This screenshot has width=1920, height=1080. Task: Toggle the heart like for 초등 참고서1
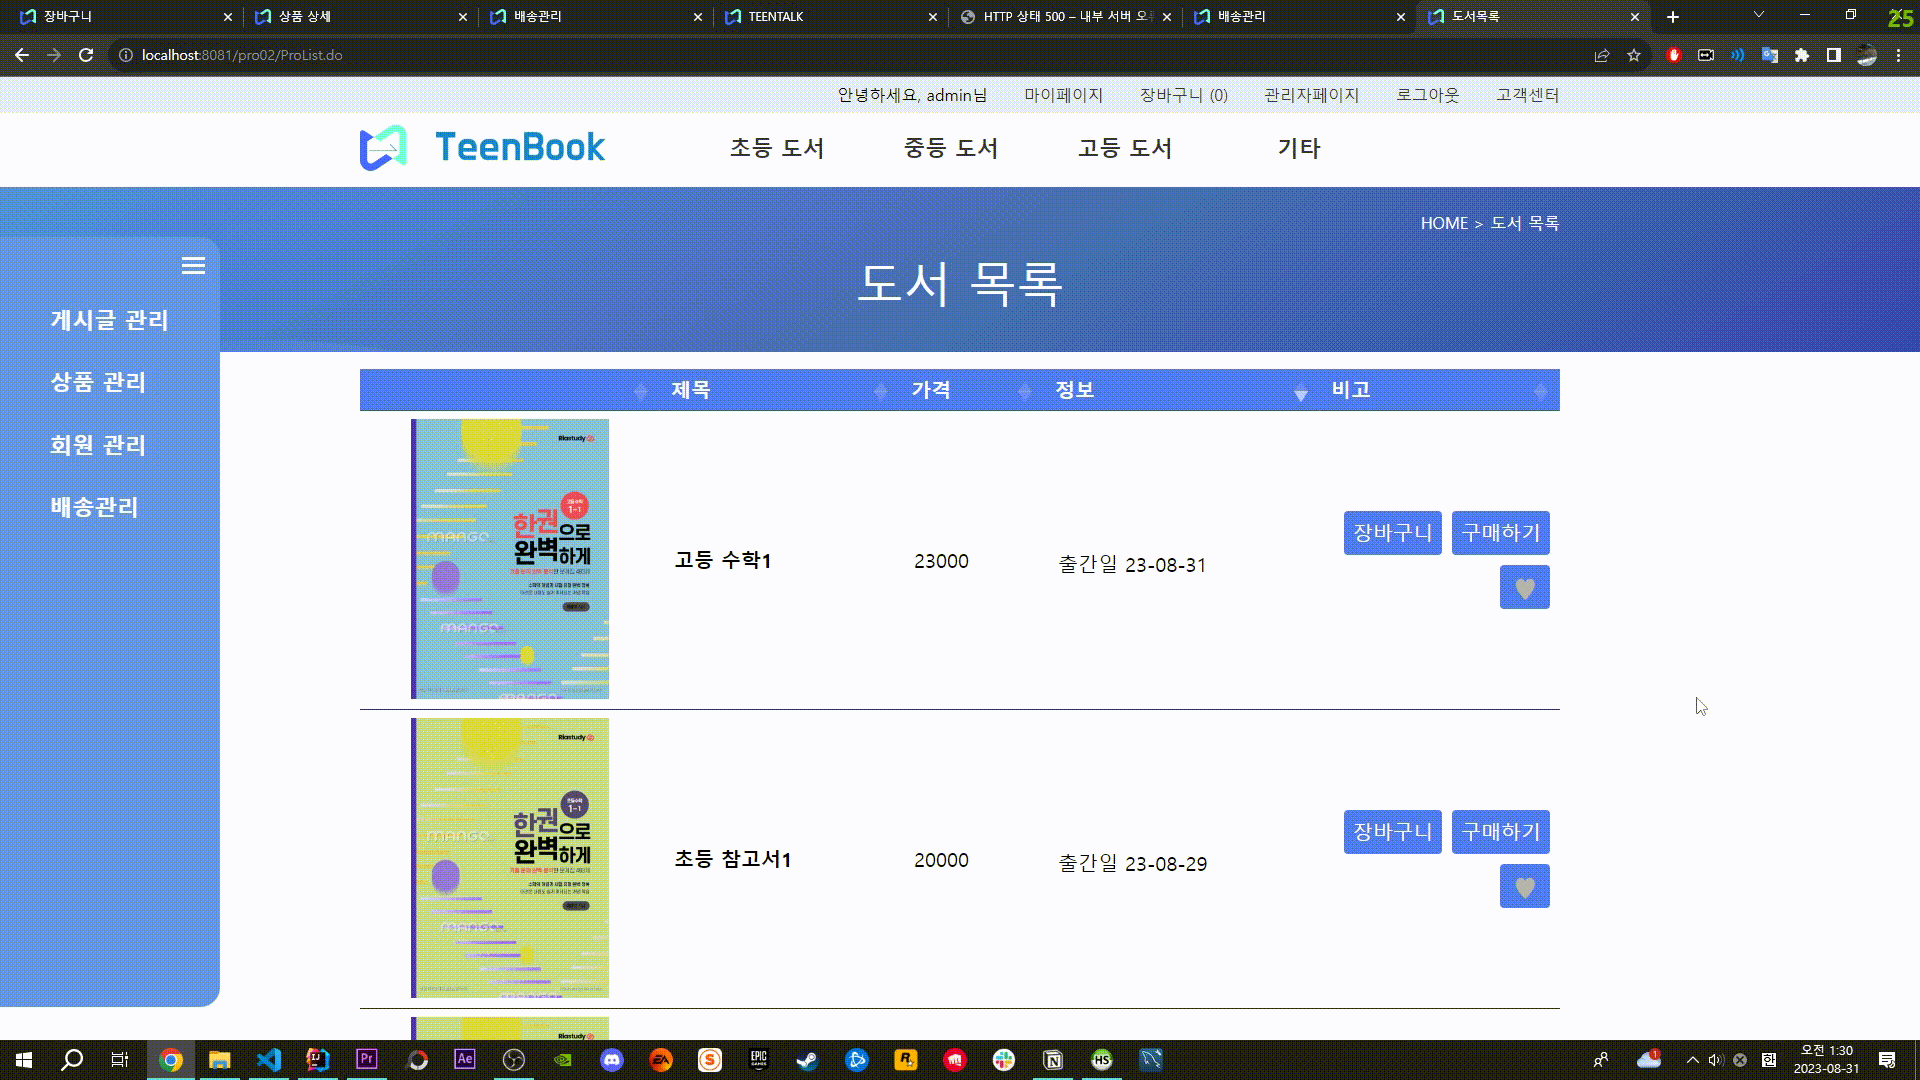[1524, 887]
